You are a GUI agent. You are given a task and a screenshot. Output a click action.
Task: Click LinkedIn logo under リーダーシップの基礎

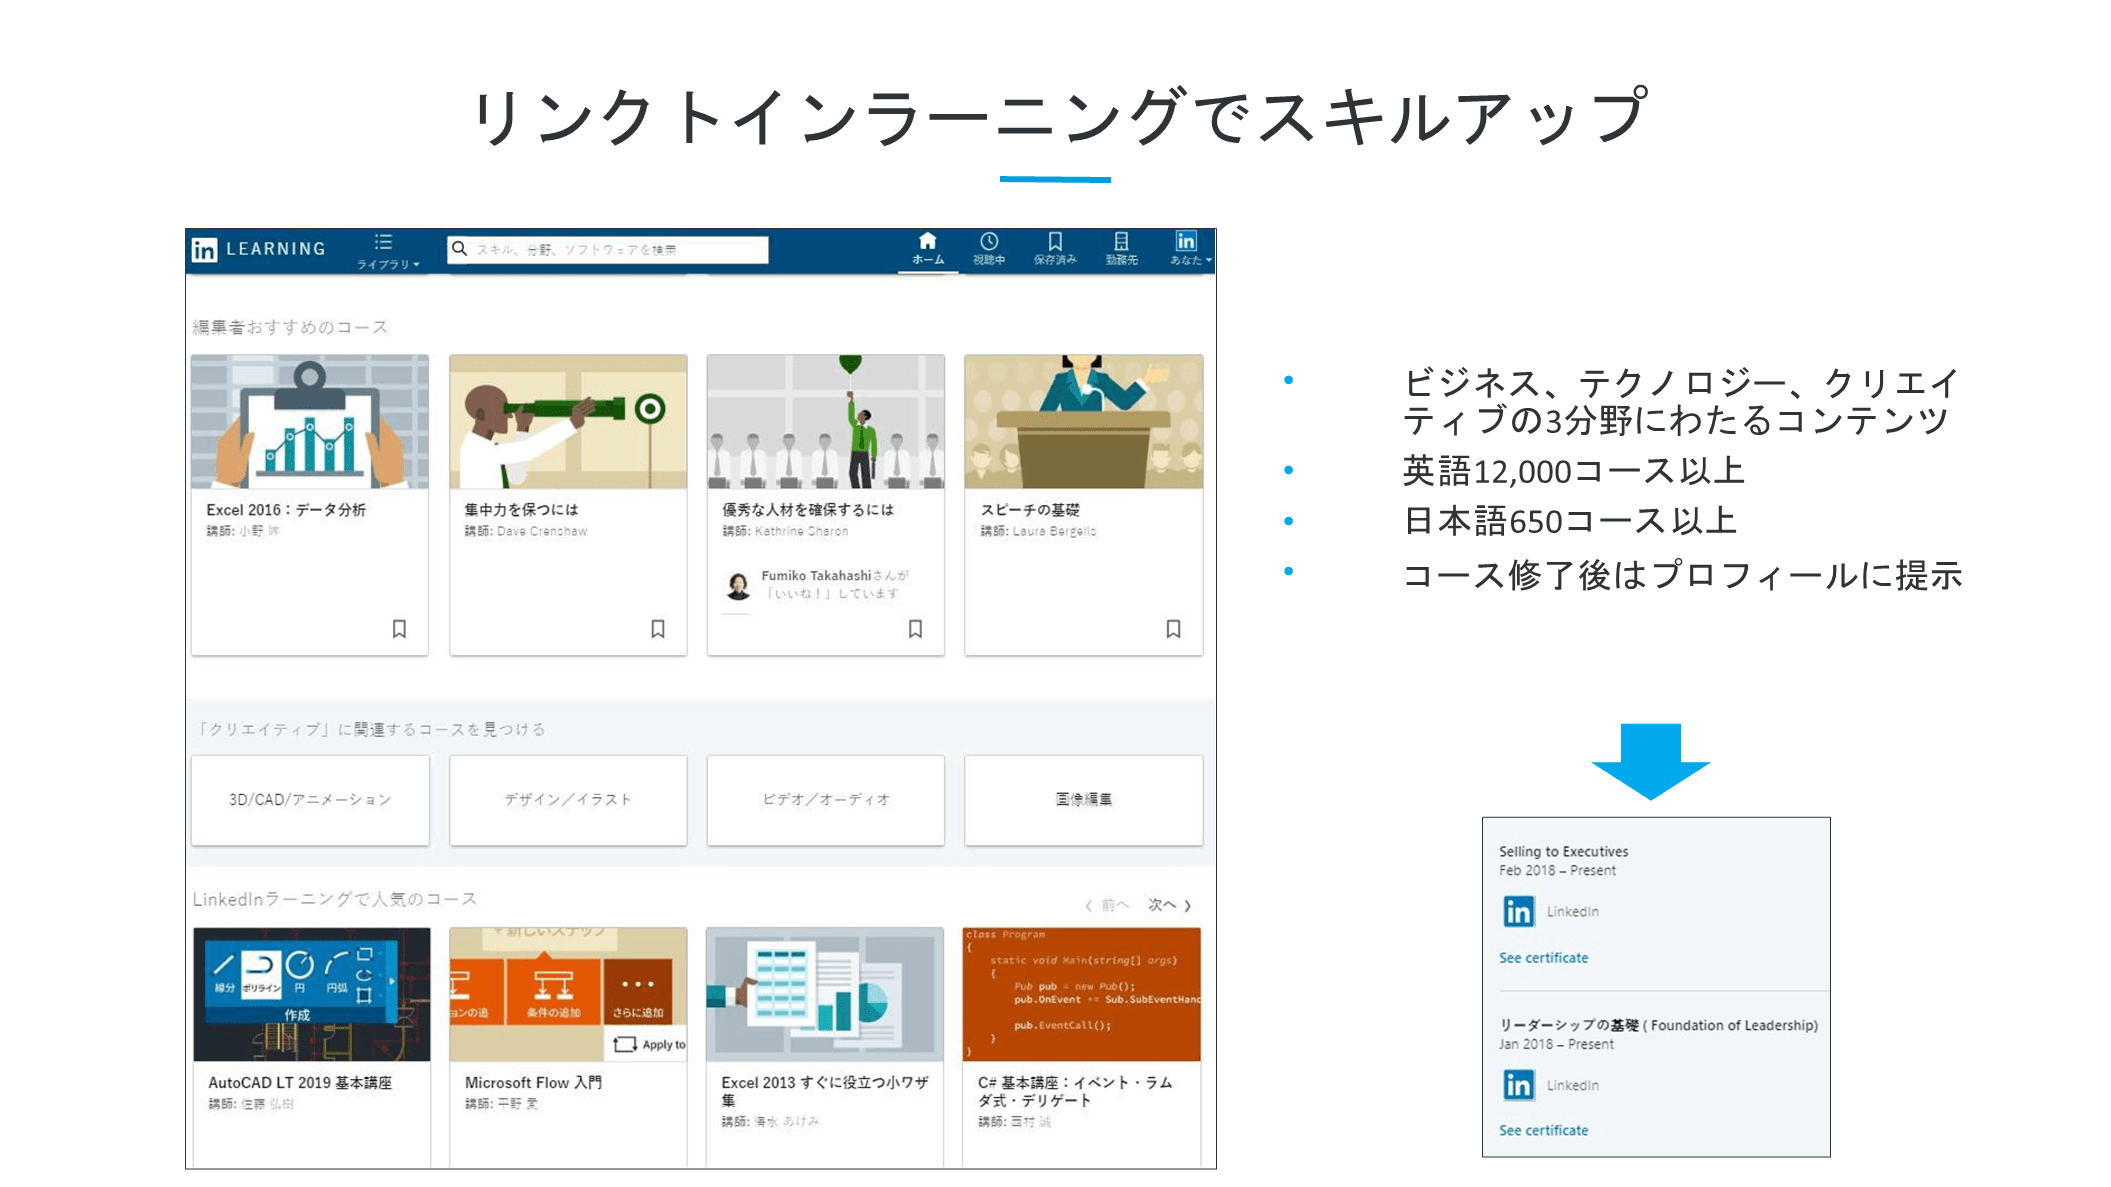[x=1518, y=1085]
